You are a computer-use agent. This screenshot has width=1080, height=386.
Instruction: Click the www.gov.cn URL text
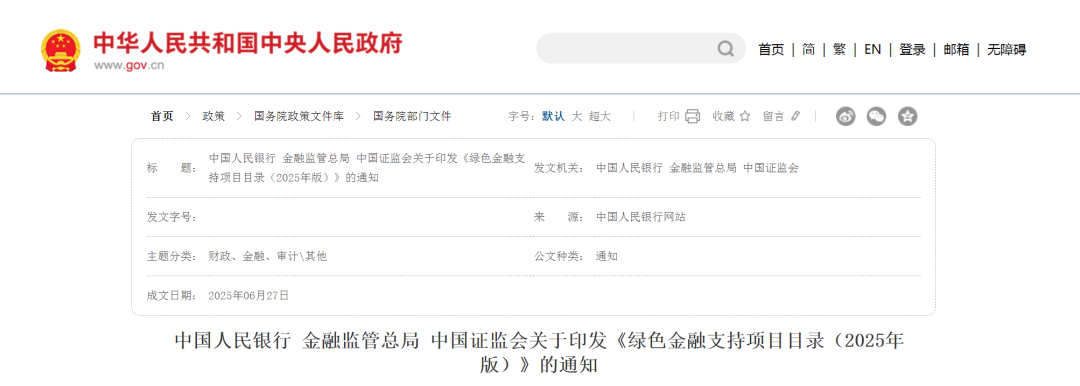[129, 66]
